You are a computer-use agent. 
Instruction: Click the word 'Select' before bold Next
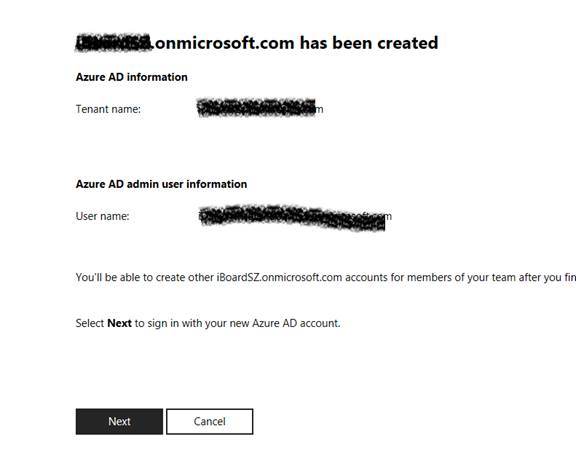pyautogui.click(x=90, y=323)
